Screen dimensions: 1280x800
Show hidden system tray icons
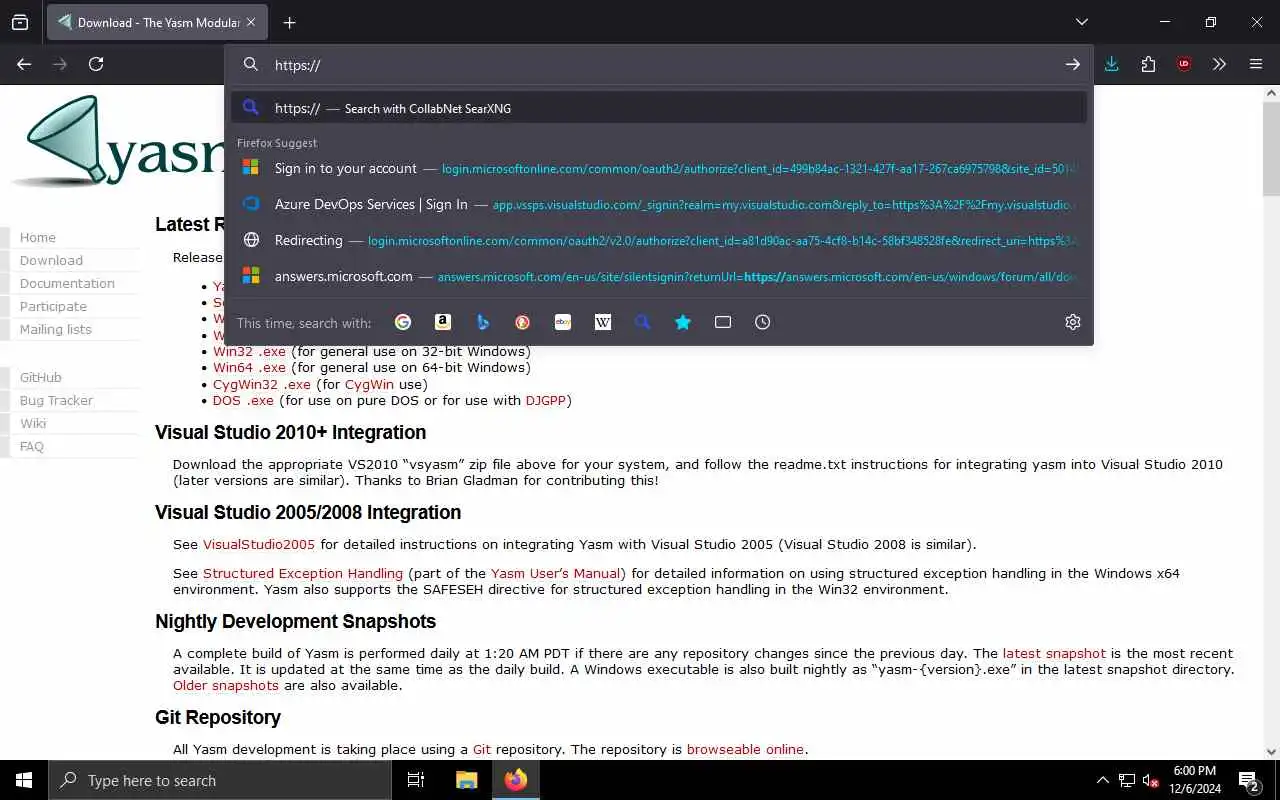pos(1103,780)
